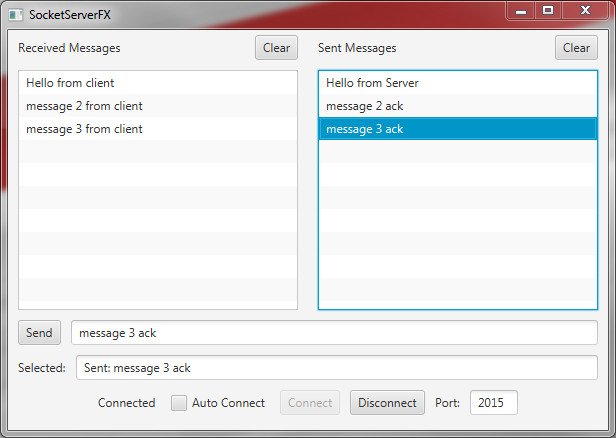Select 'message 2 ack' sent row

tap(458, 106)
